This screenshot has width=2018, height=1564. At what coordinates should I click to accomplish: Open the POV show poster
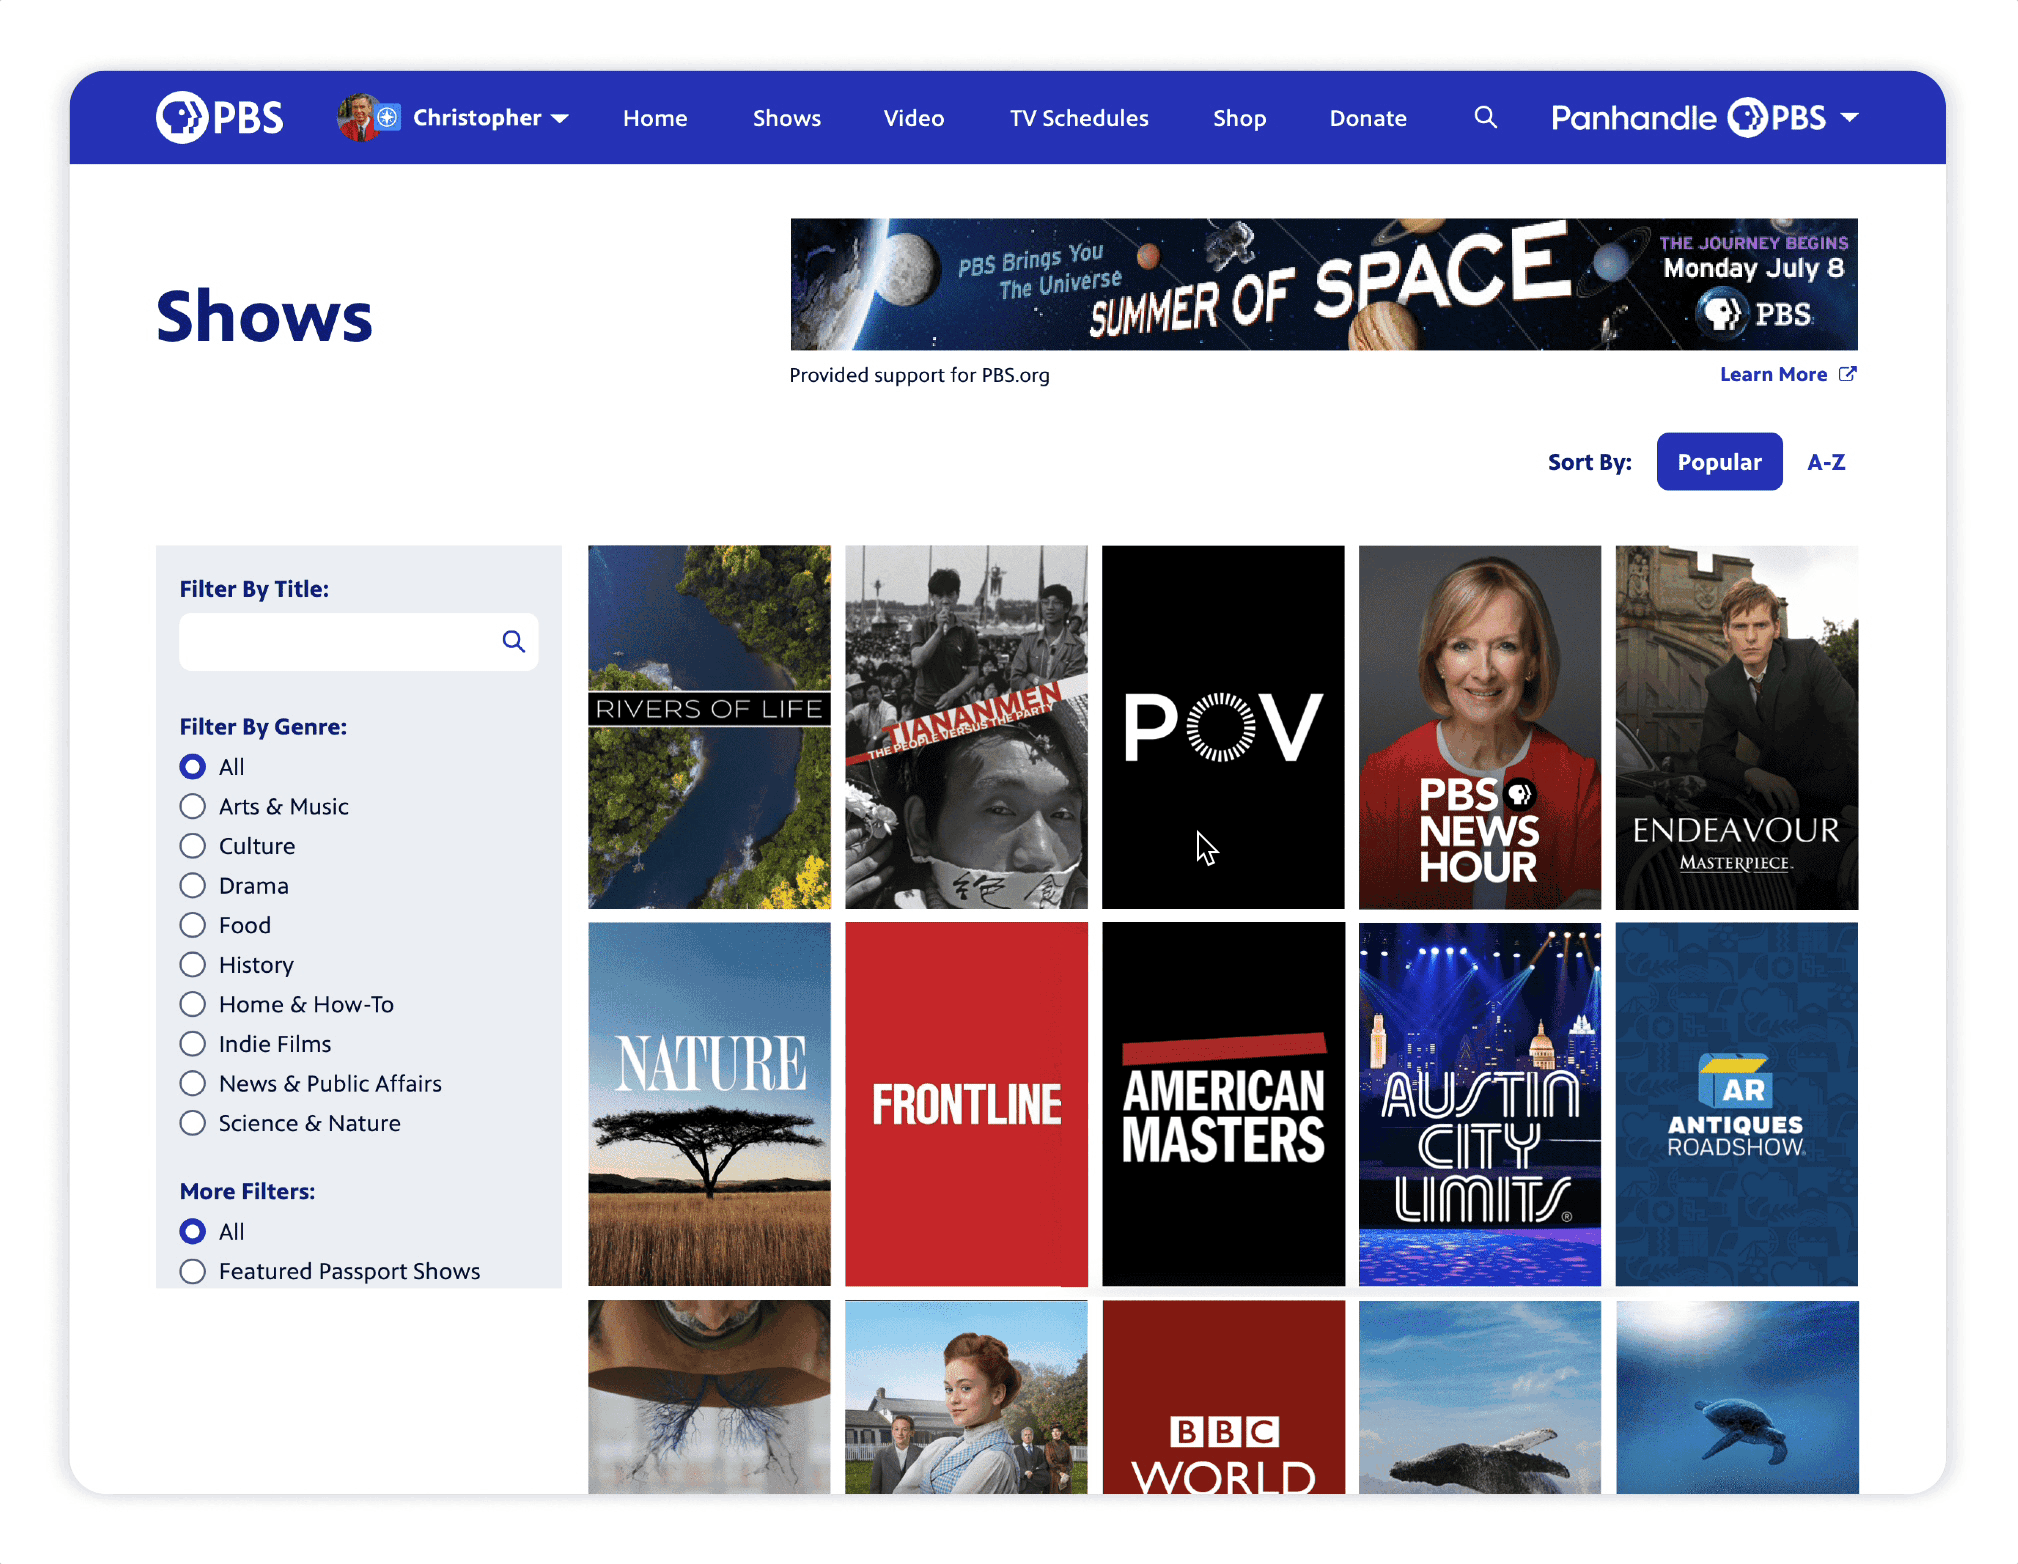click(x=1223, y=727)
